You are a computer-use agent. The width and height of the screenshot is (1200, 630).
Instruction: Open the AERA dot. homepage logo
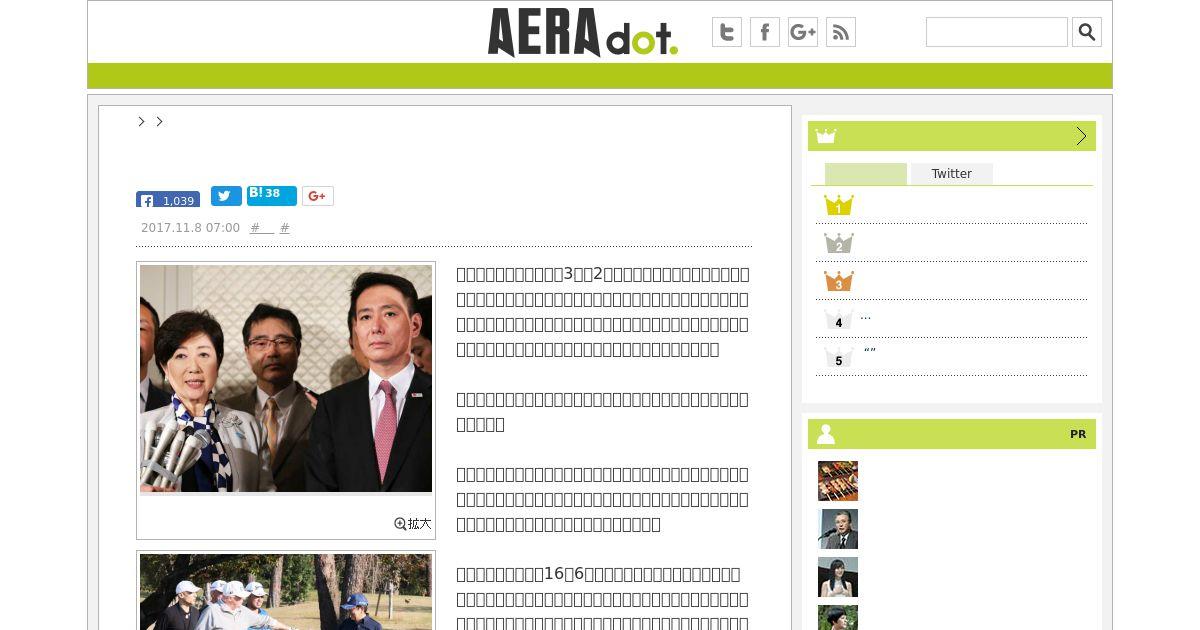tap(583, 32)
